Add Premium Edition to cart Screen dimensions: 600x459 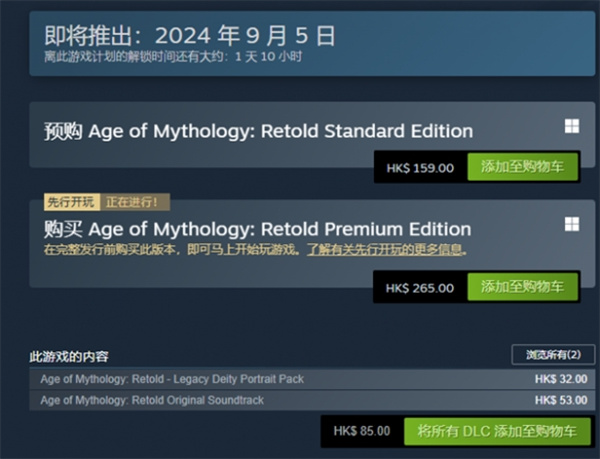[x=522, y=287]
